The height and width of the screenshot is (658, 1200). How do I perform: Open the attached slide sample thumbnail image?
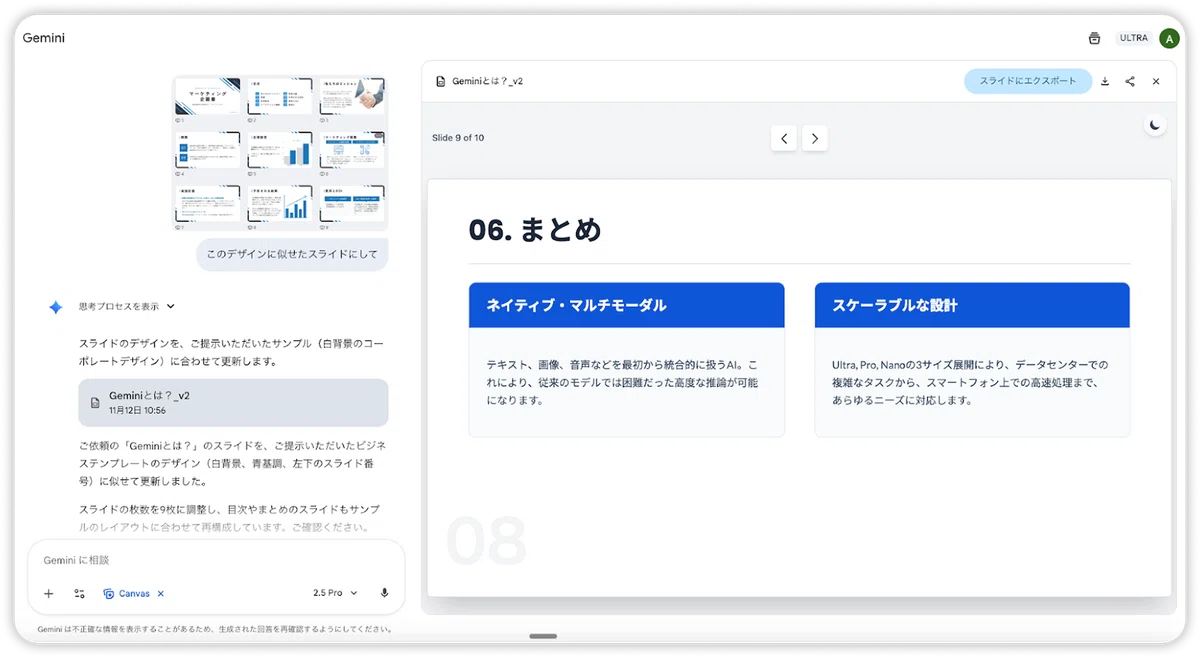[280, 154]
